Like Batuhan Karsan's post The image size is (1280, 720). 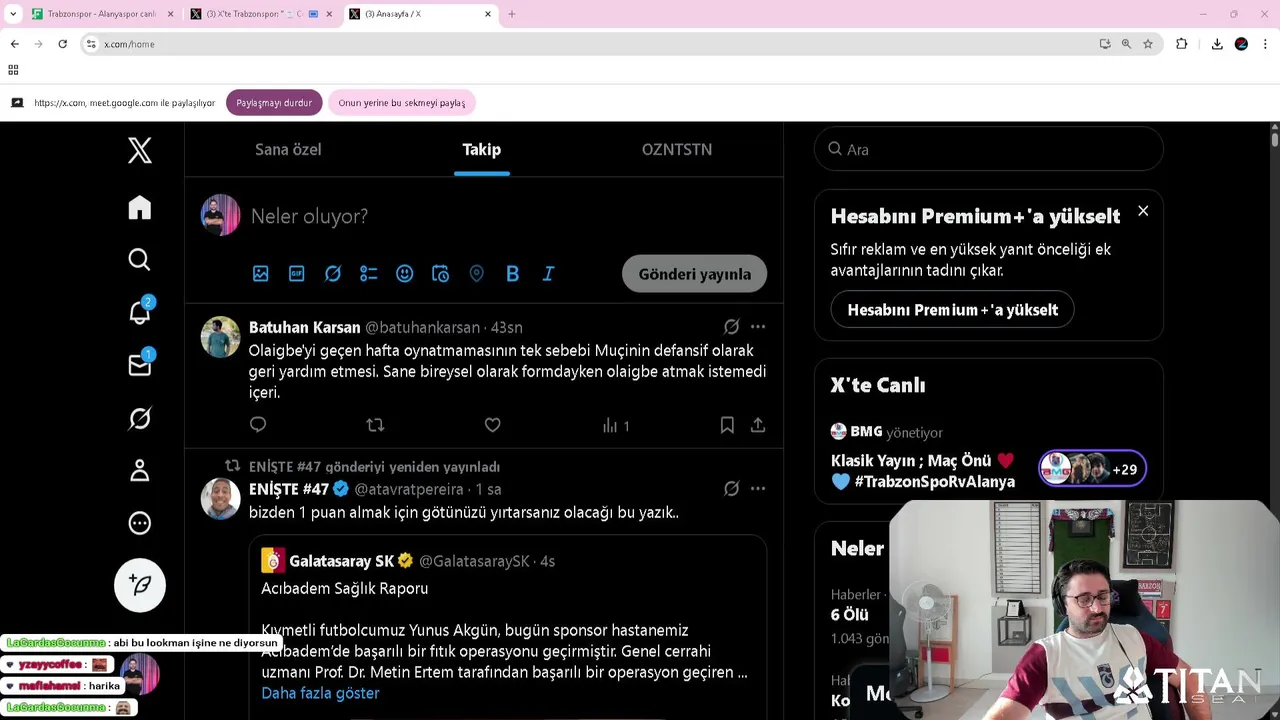493,425
